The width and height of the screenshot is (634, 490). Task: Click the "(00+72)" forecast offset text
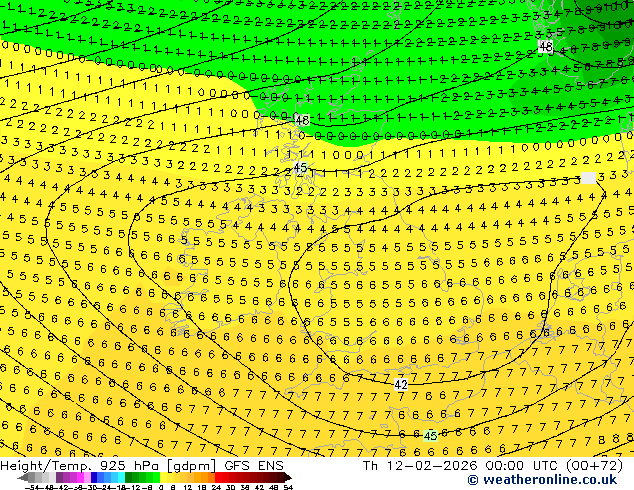tap(593, 466)
